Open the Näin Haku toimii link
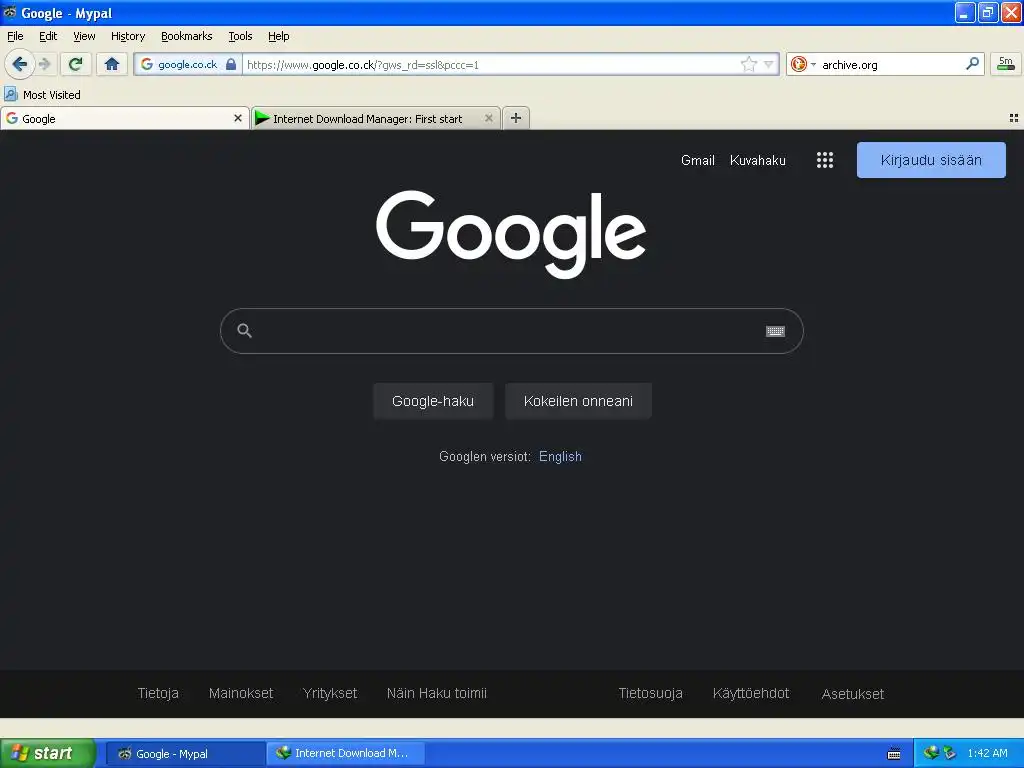 pos(436,693)
